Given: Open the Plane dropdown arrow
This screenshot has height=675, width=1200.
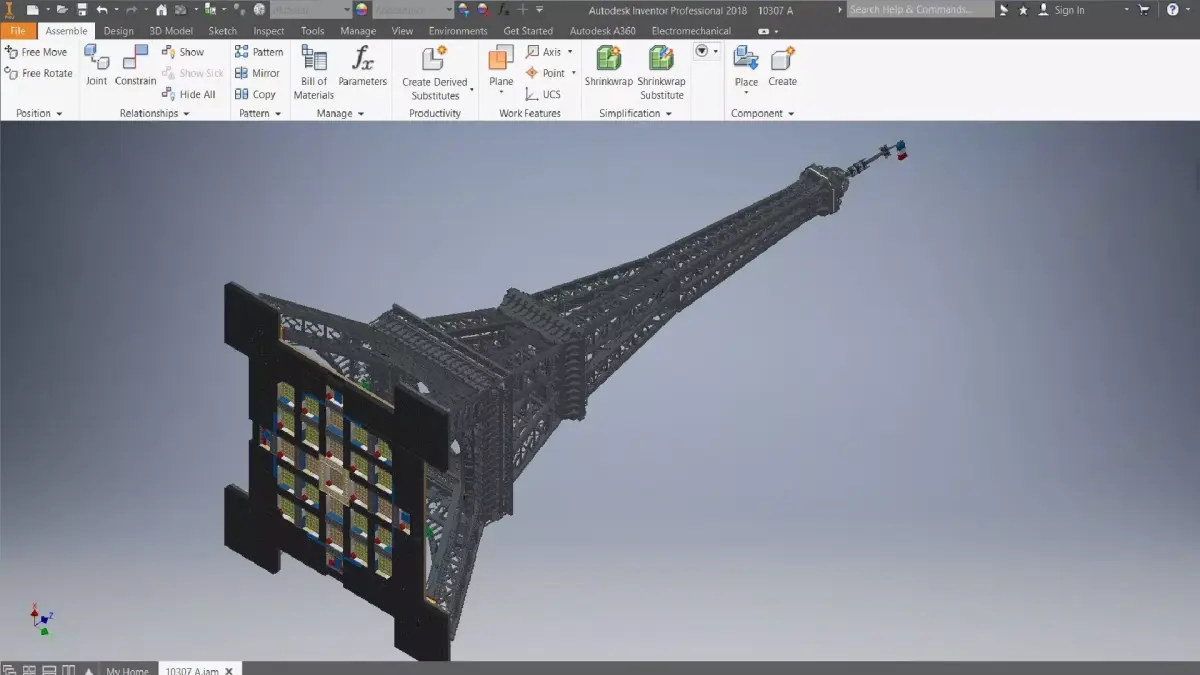Looking at the screenshot, I should click(x=501, y=94).
